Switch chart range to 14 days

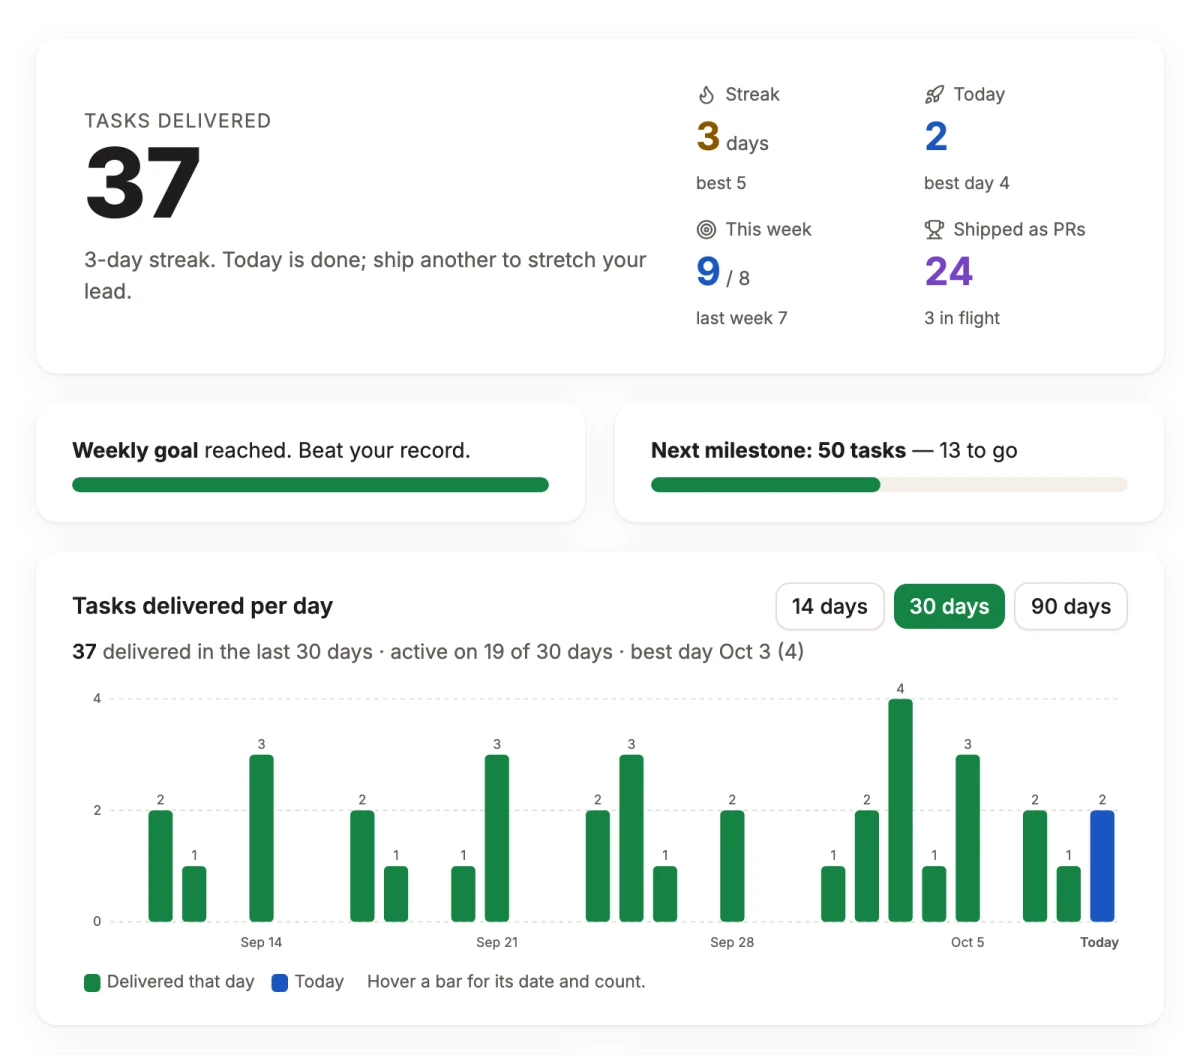coord(830,607)
